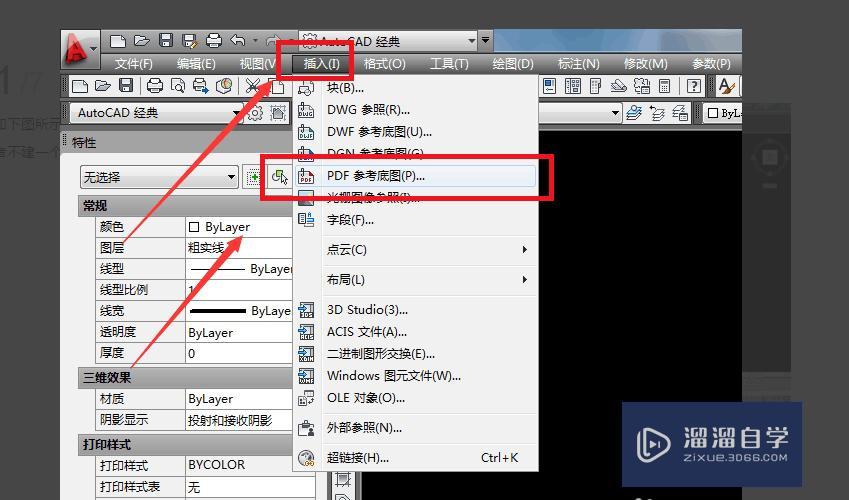
Task: Open the Sheet Set Manager icon
Action: click(618, 86)
